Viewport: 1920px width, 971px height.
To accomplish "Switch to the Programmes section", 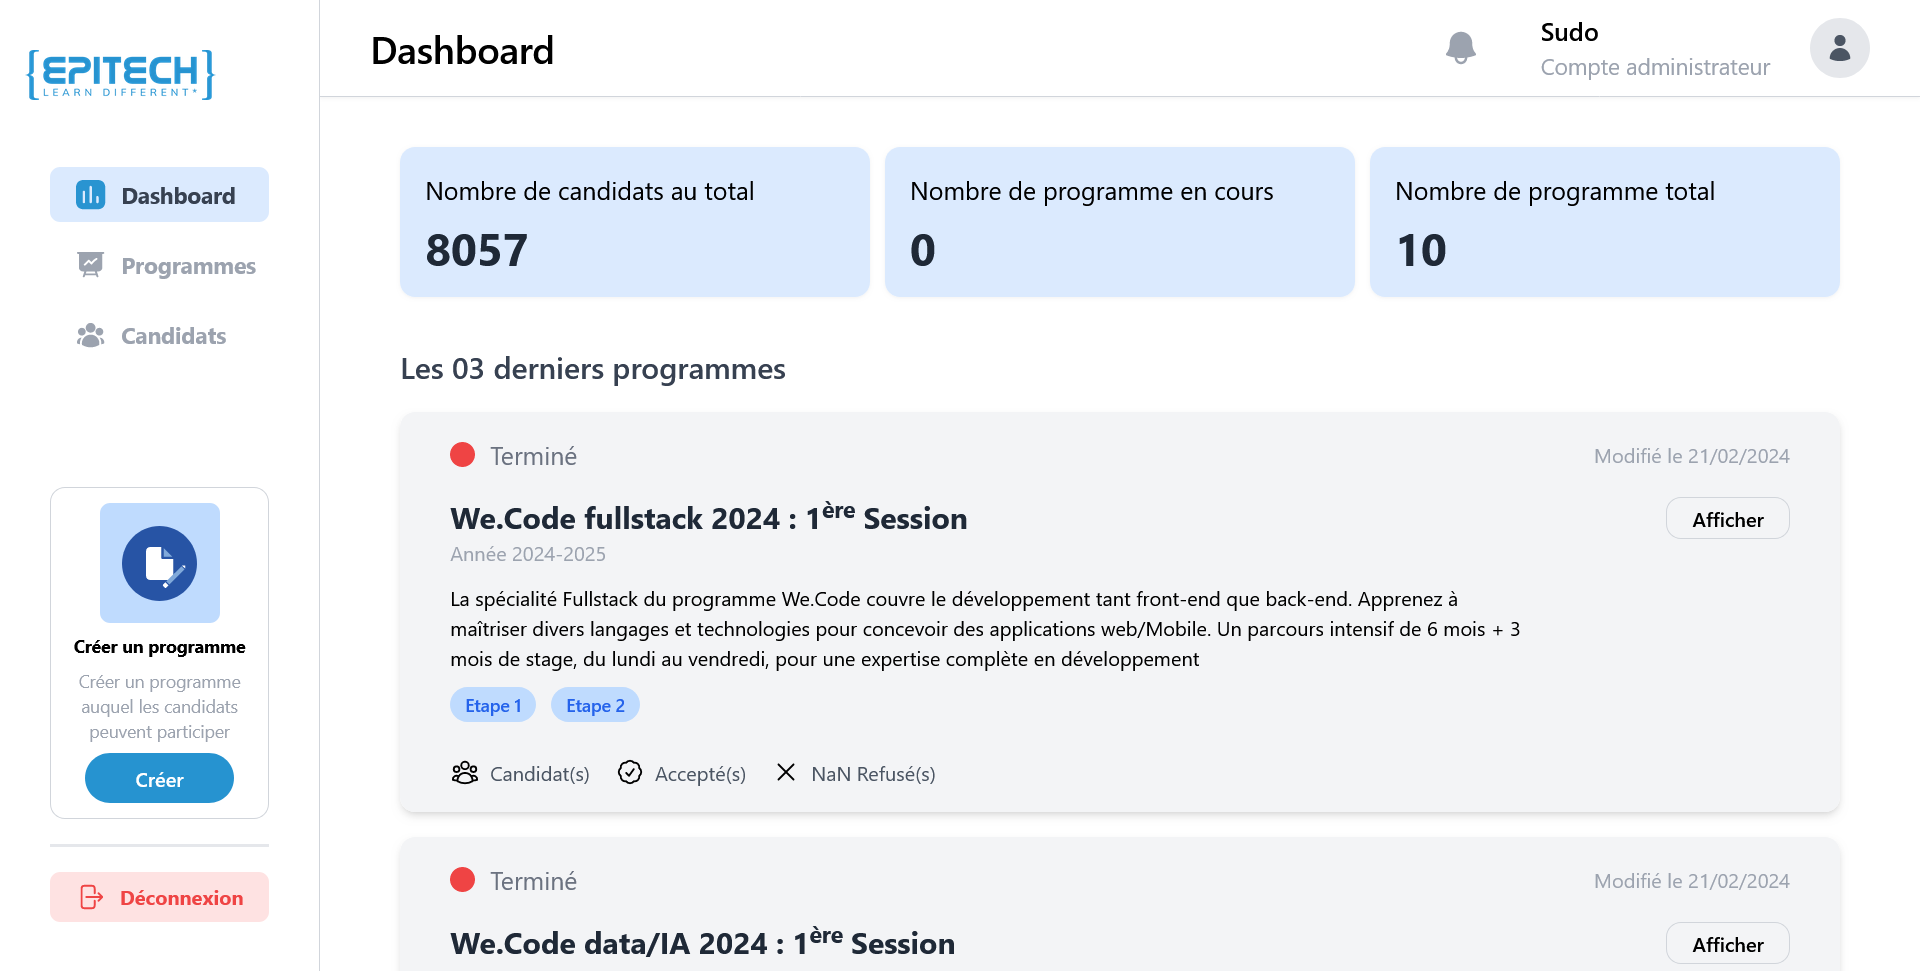I will pyautogui.click(x=187, y=265).
